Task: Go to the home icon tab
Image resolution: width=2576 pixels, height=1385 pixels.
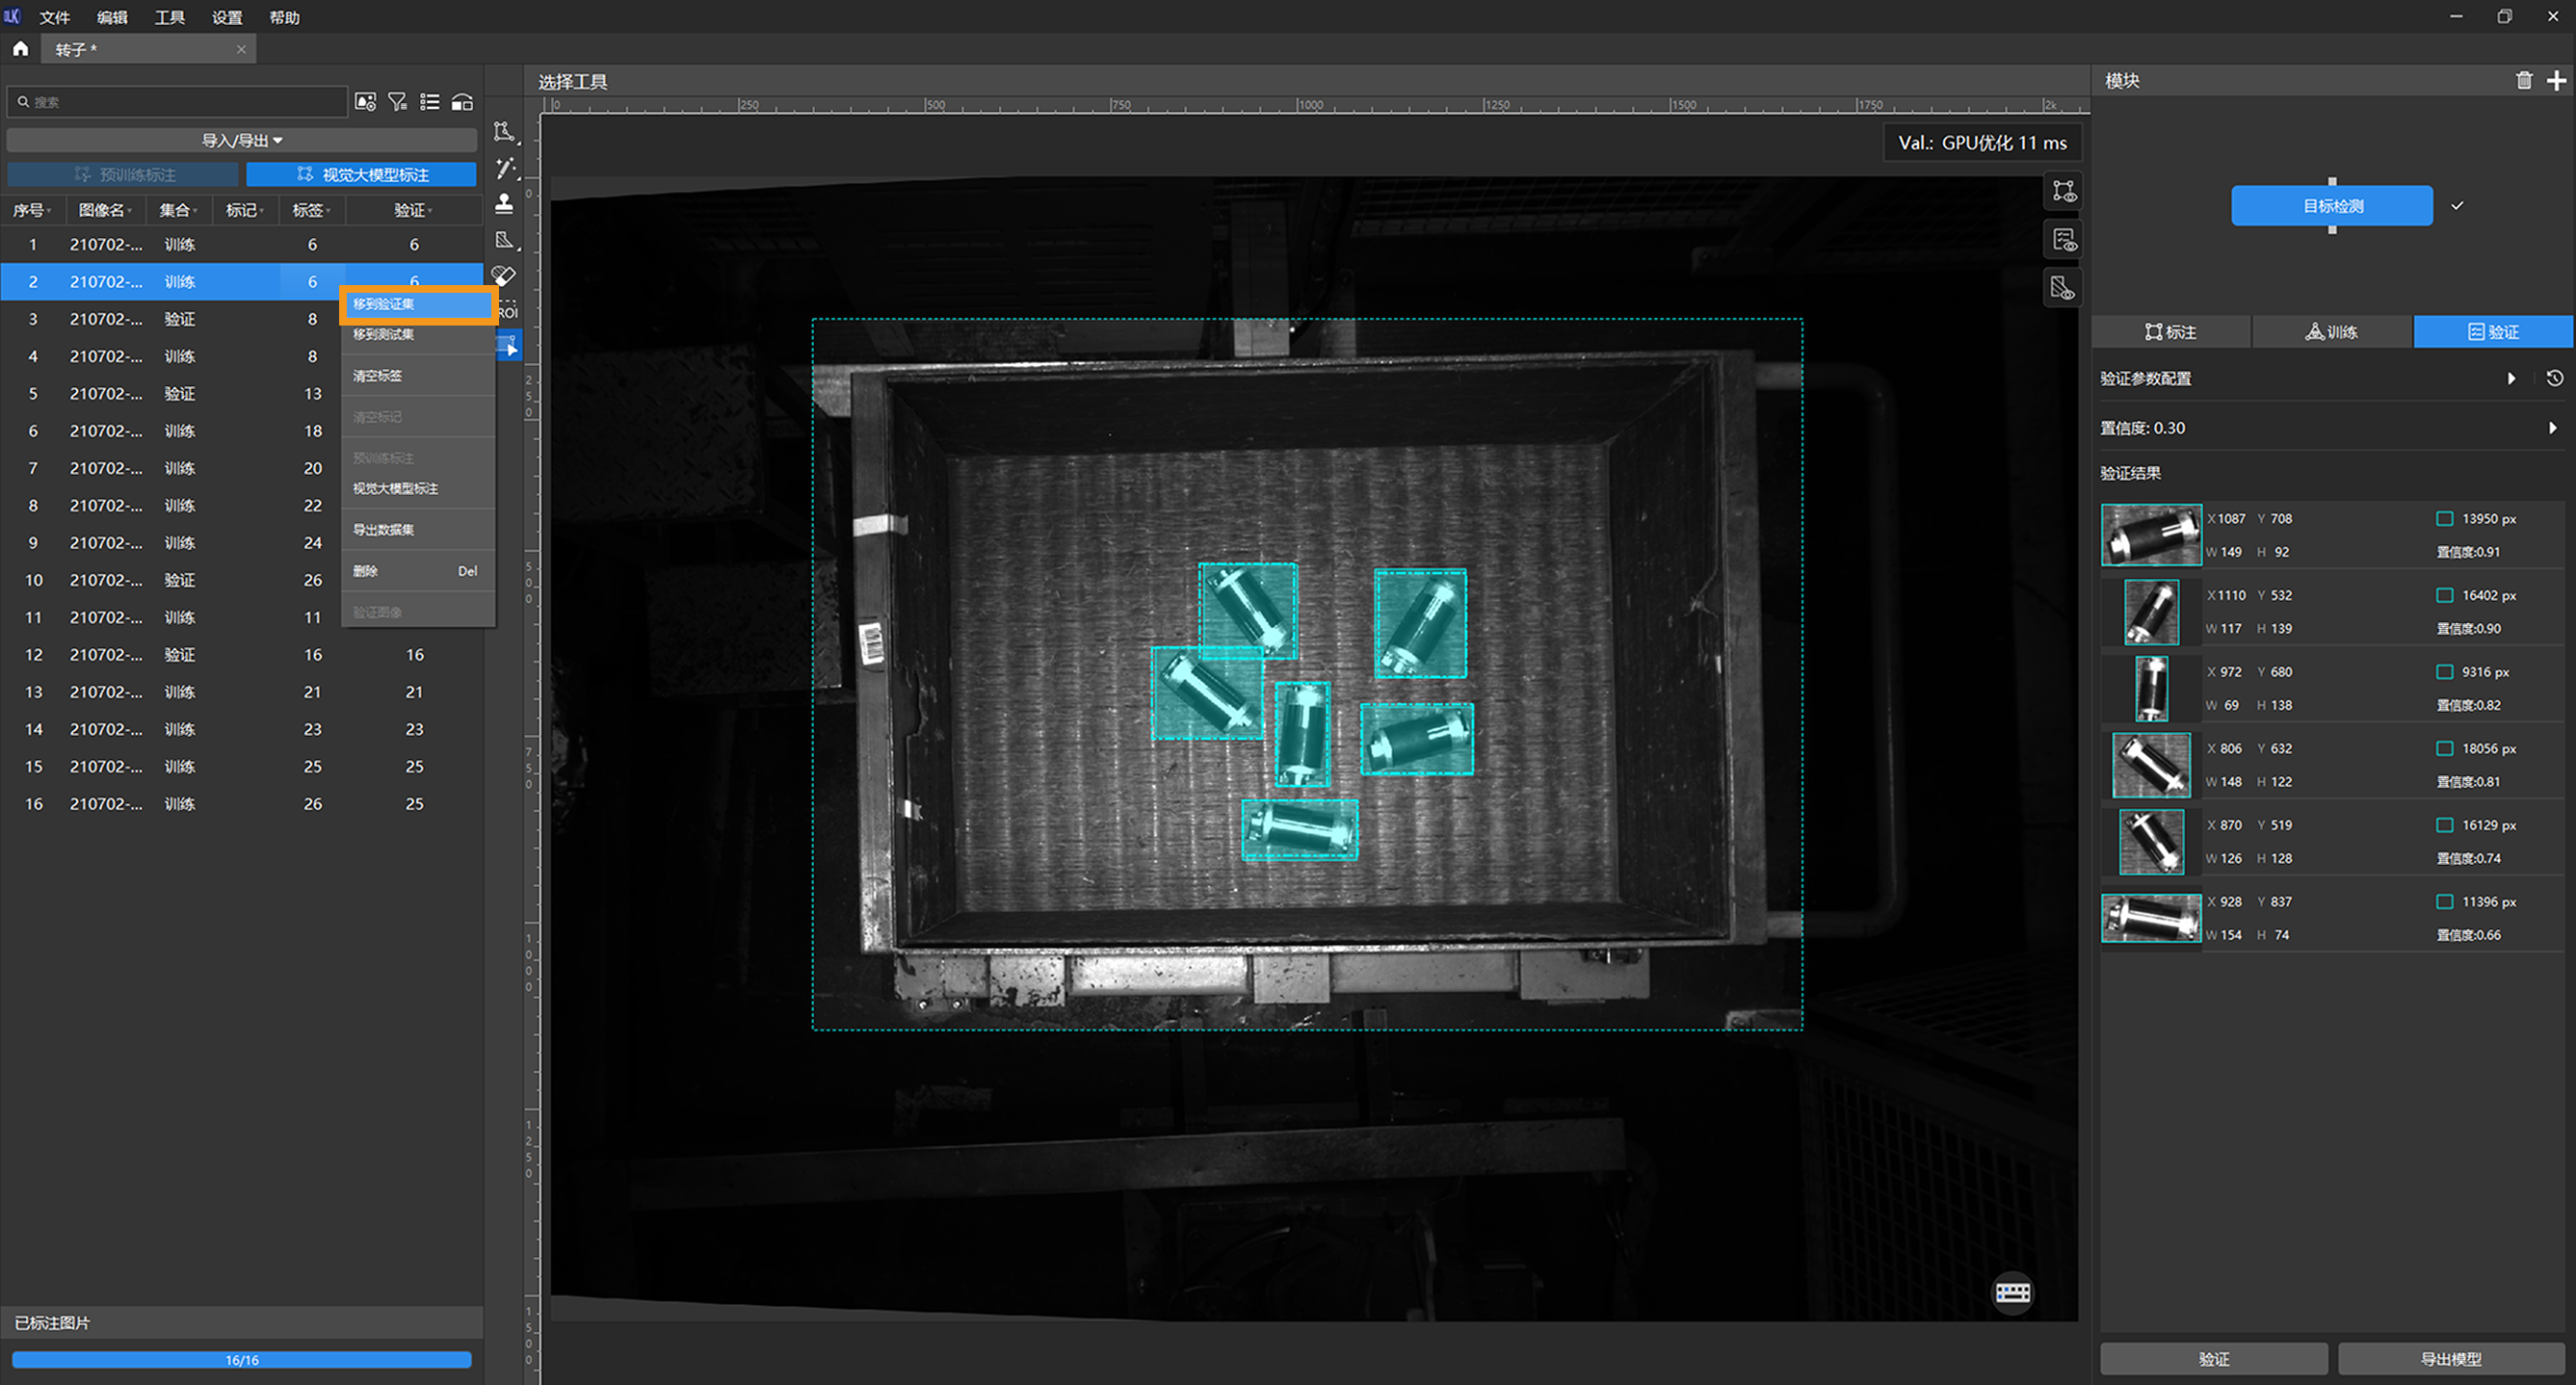Action: pyautogui.click(x=20, y=49)
